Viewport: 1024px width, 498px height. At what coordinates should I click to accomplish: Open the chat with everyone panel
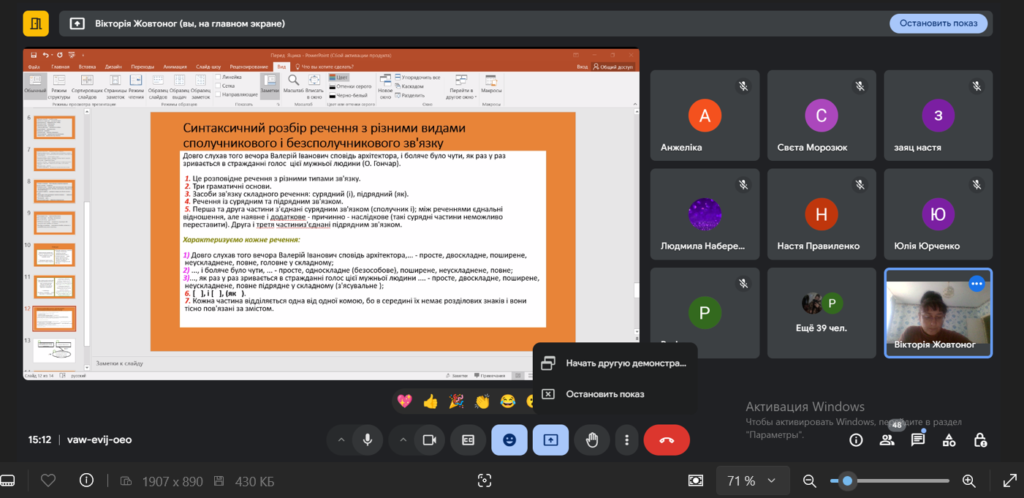[x=917, y=439]
